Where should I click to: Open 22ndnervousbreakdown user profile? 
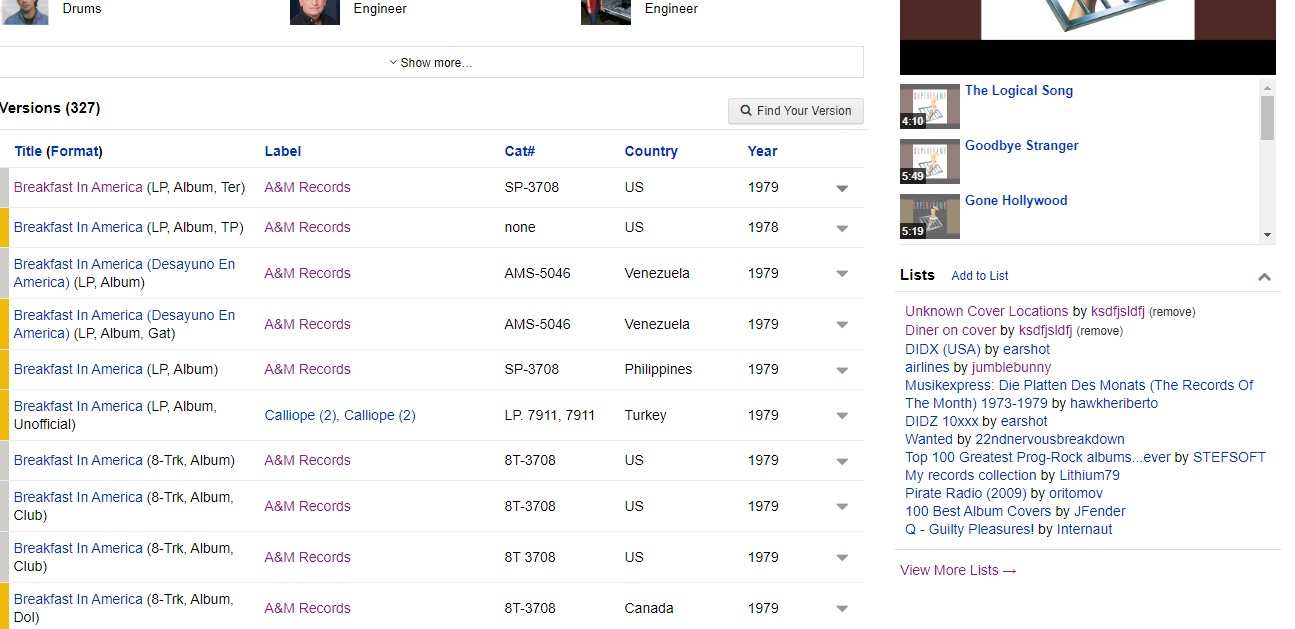point(1050,439)
